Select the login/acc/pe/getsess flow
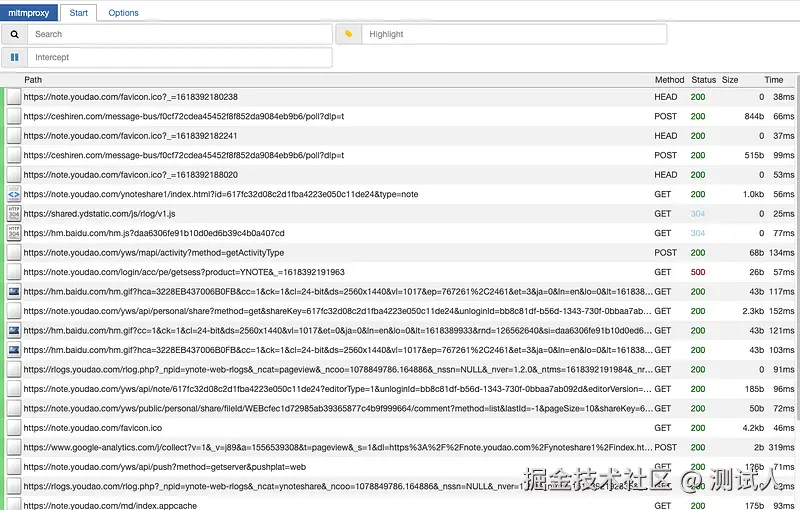Screen dimensions: 800x510 (x=400, y=272)
